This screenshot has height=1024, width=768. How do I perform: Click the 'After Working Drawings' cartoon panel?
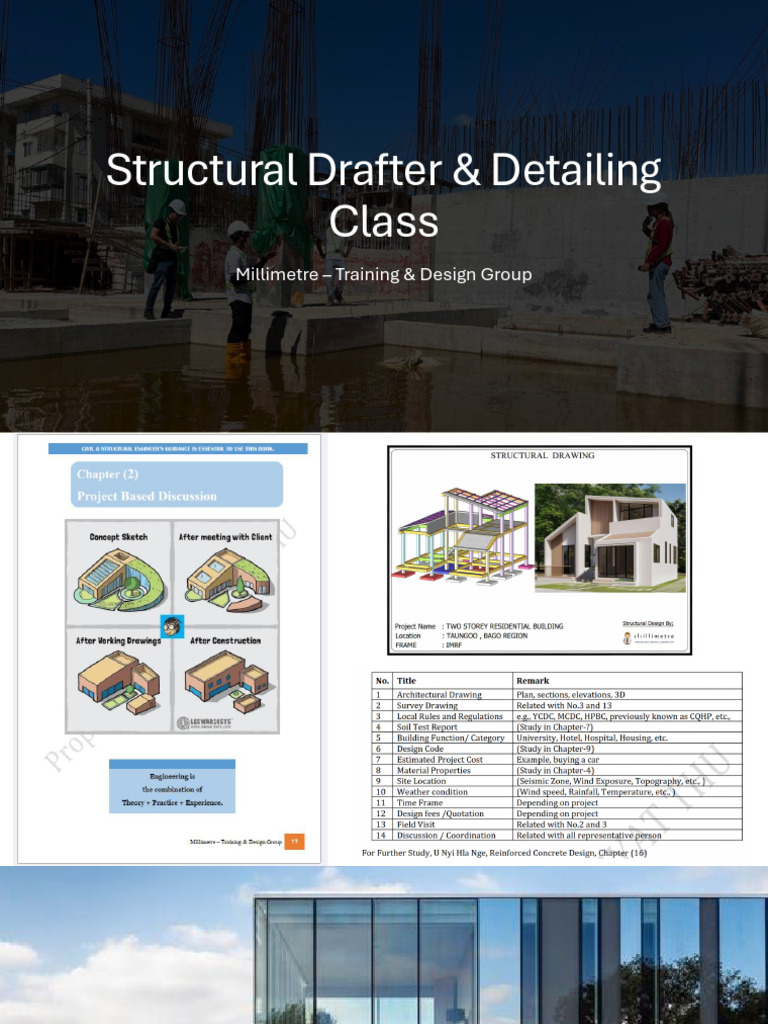tap(119, 679)
